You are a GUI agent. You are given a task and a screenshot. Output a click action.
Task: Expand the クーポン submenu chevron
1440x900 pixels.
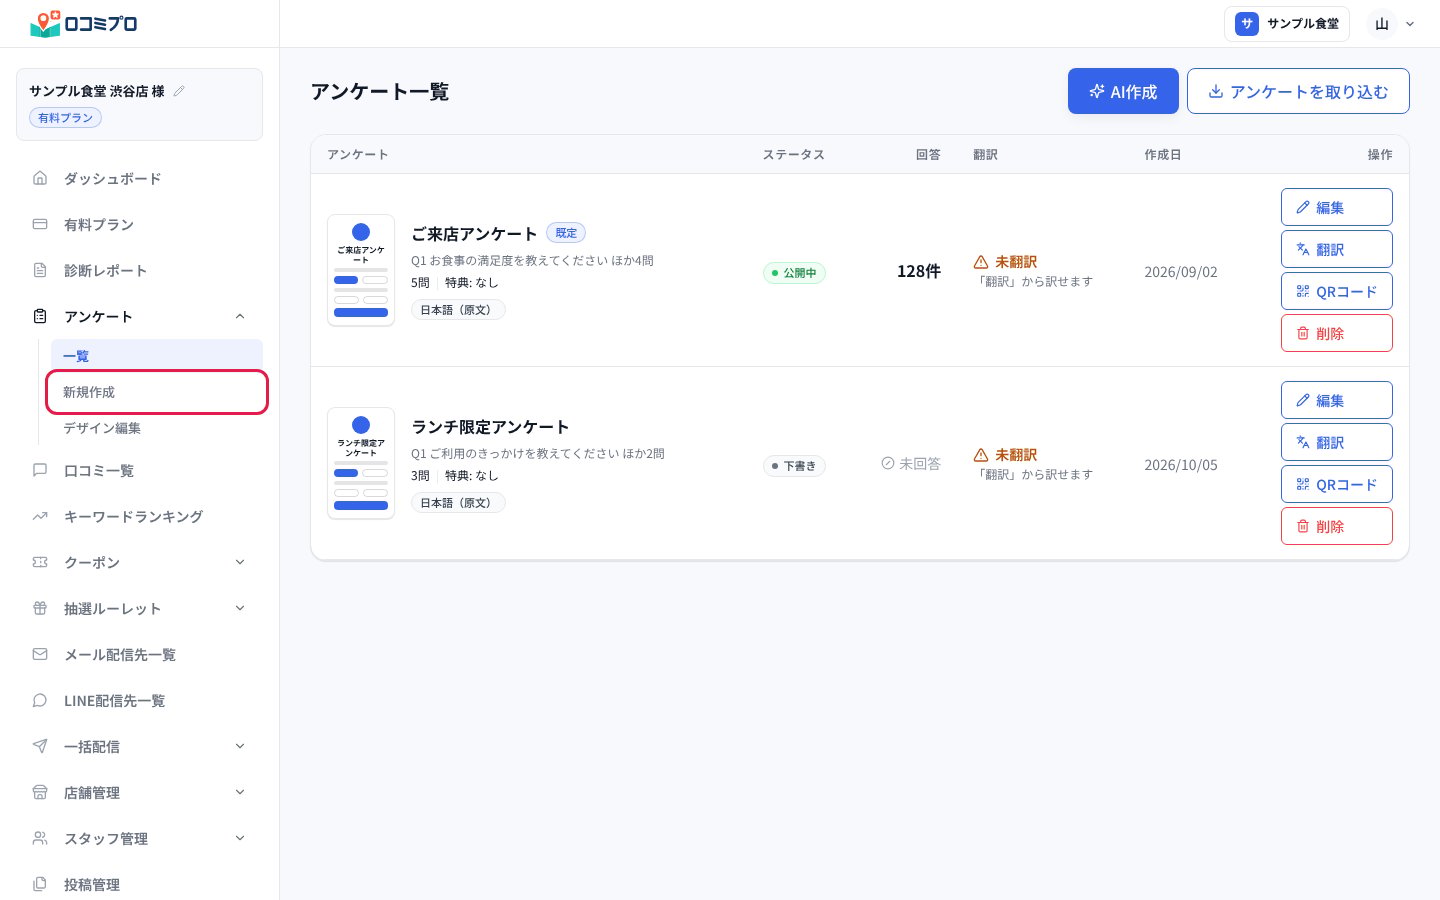click(x=240, y=562)
